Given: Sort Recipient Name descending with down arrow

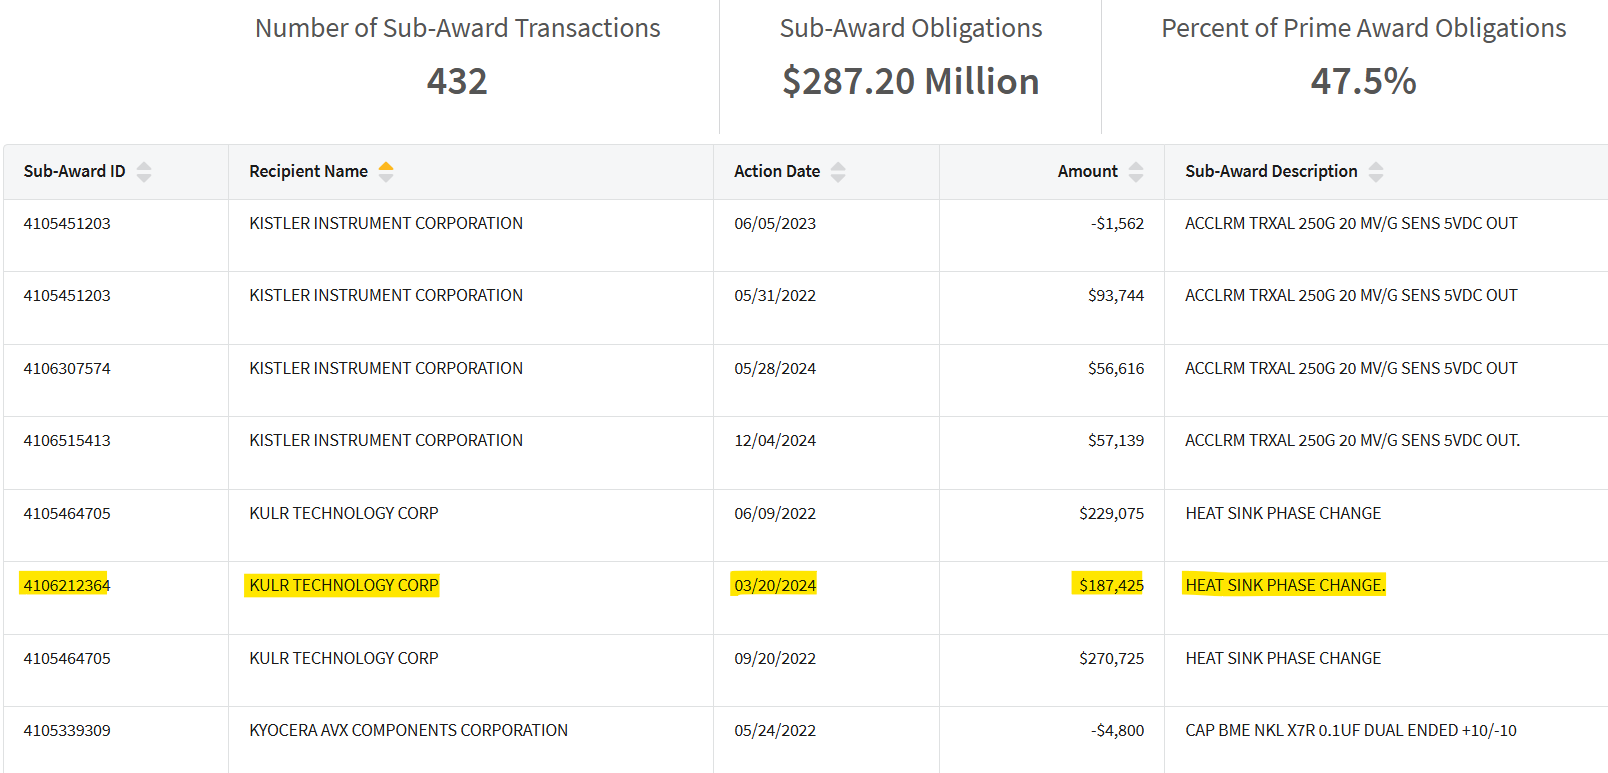Looking at the screenshot, I should tap(386, 178).
